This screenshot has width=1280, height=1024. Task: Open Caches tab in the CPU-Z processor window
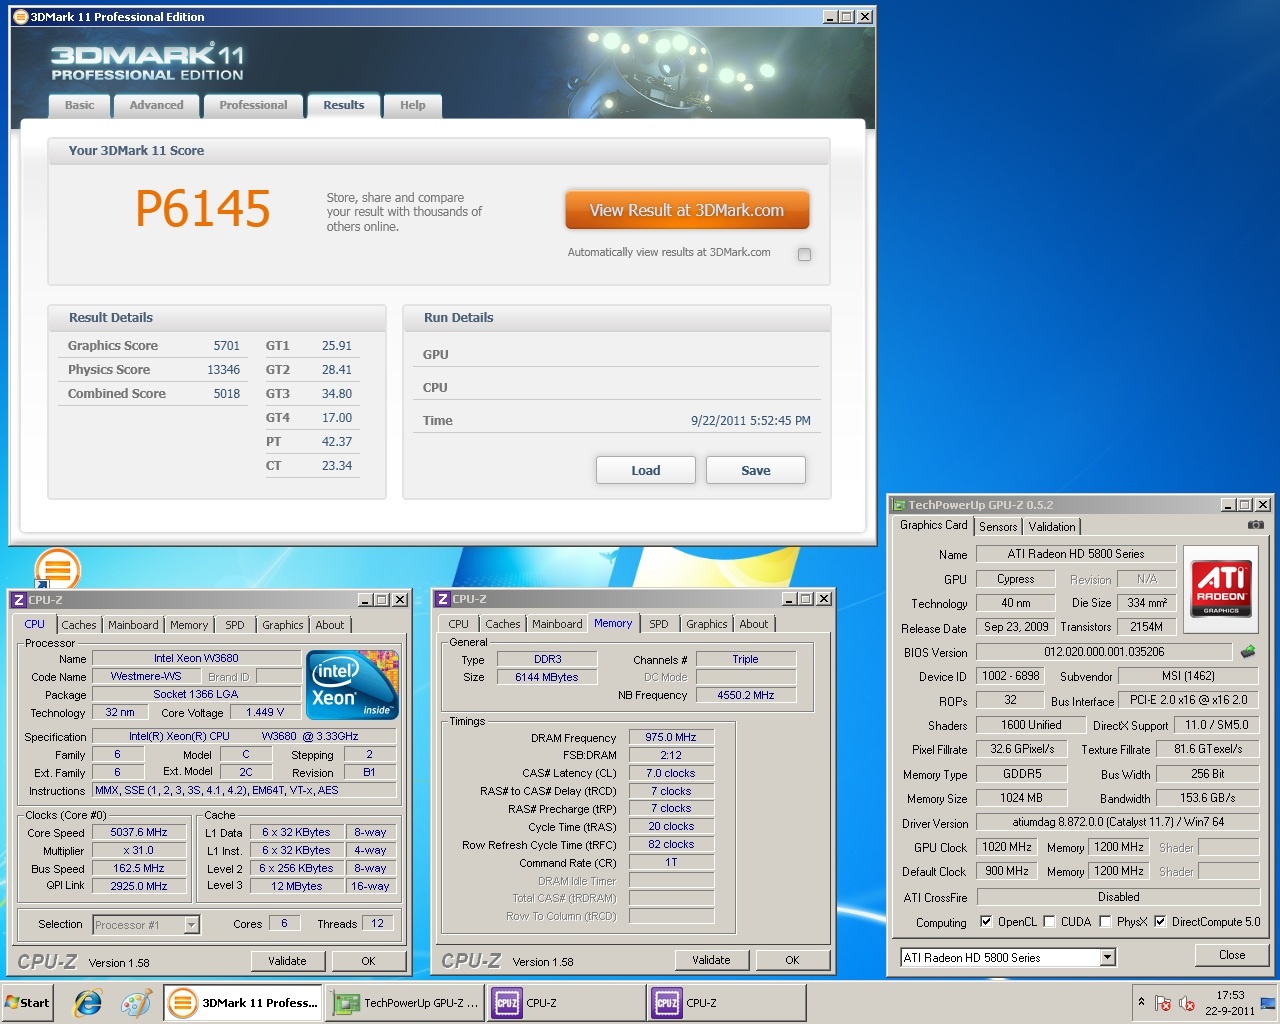pyautogui.click(x=79, y=625)
